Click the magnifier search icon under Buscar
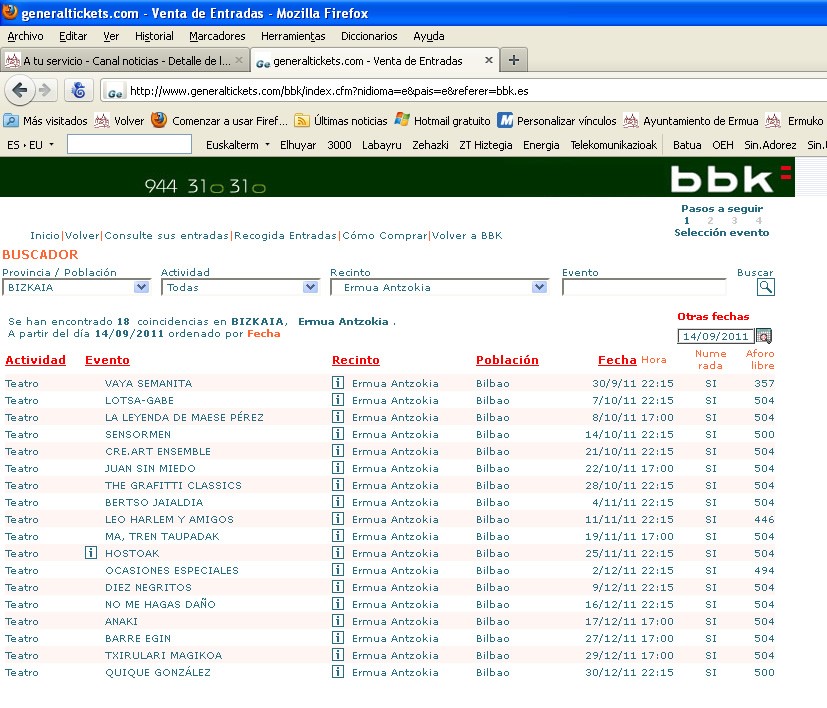 pos(766,287)
